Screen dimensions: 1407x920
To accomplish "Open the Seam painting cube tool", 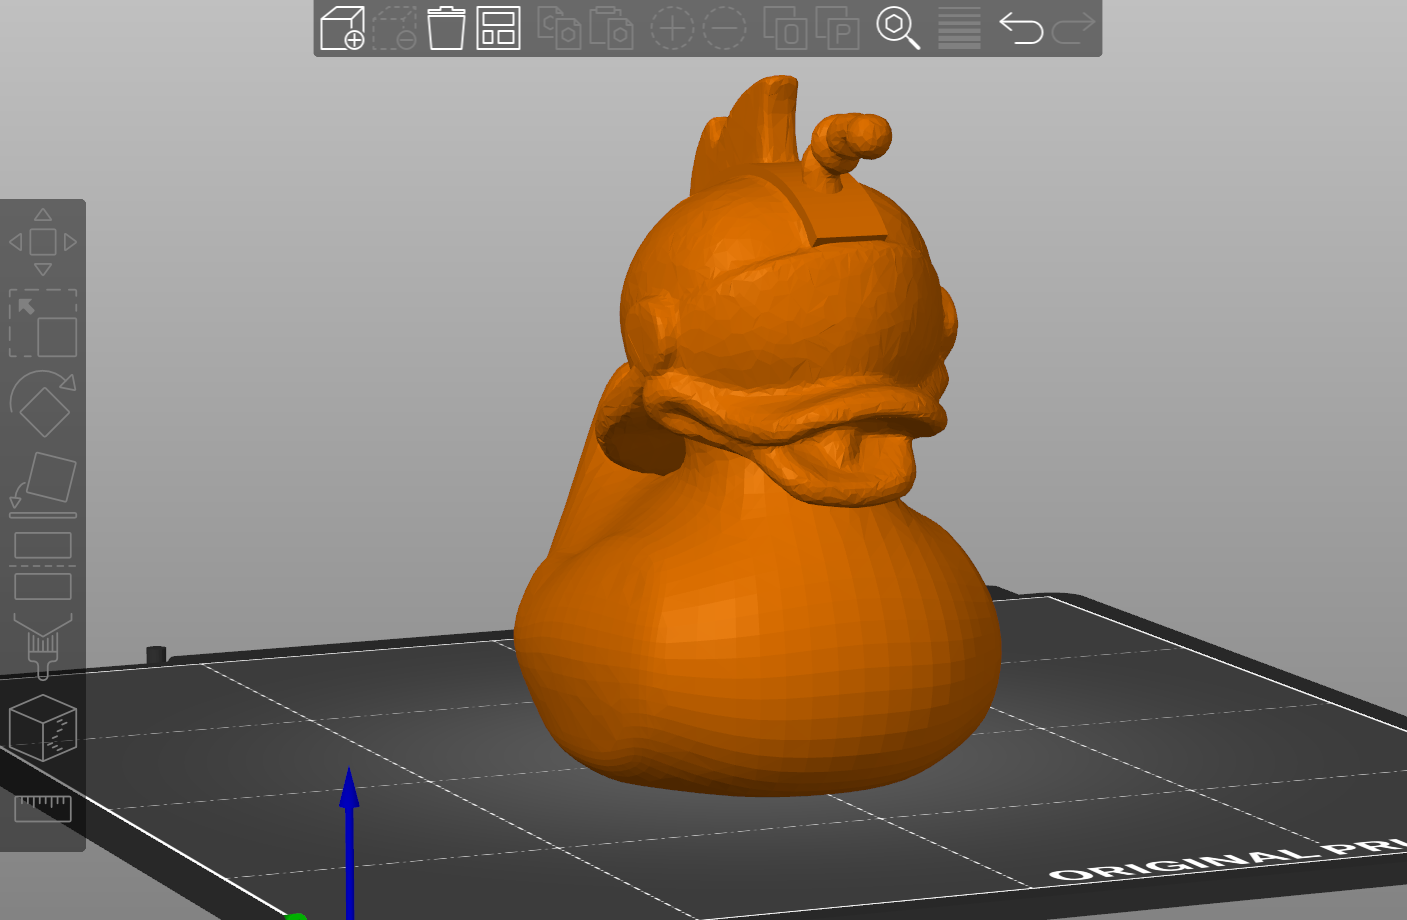I will 43,728.
